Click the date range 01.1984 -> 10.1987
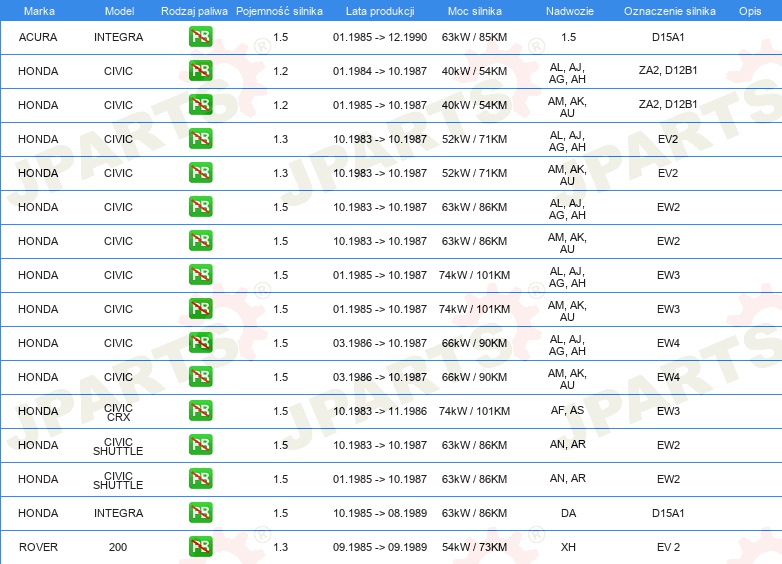The width and height of the screenshot is (782, 564). (380, 71)
